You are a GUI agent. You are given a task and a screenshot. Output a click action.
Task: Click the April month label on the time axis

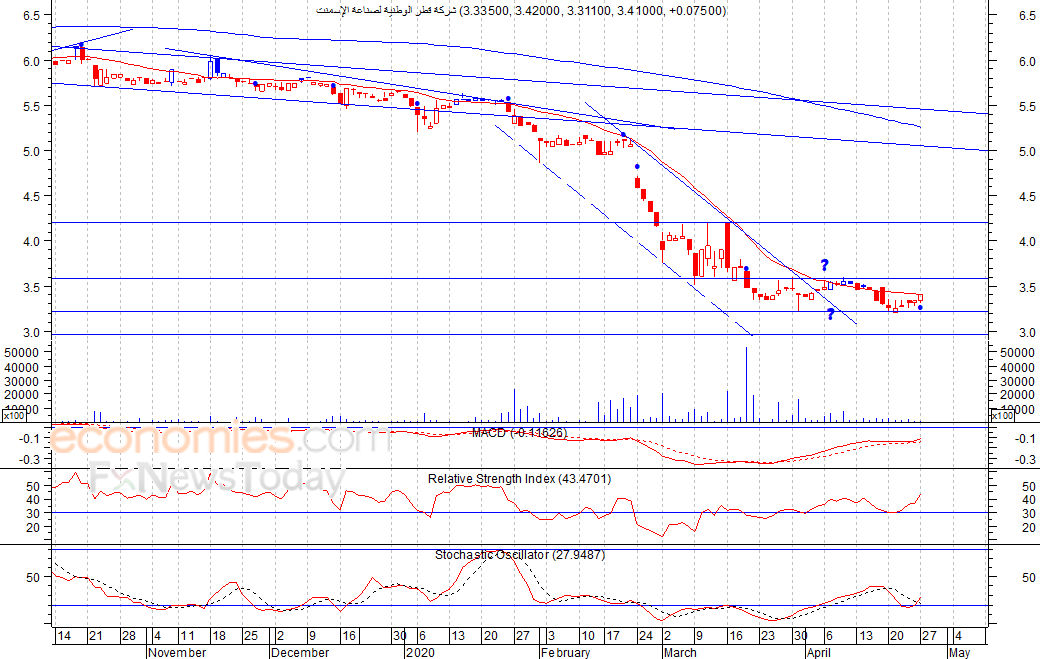[818, 652]
